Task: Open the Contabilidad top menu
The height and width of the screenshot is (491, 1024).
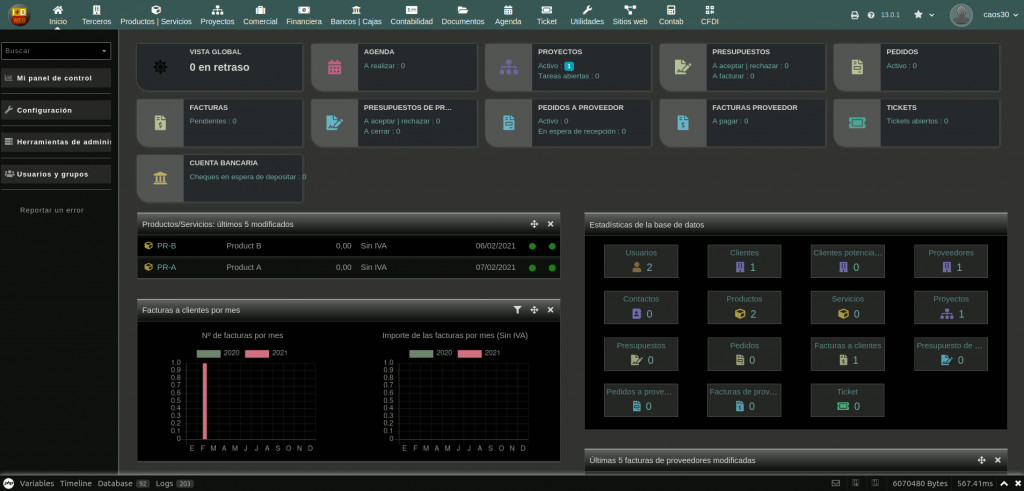Action: coord(411,14)
